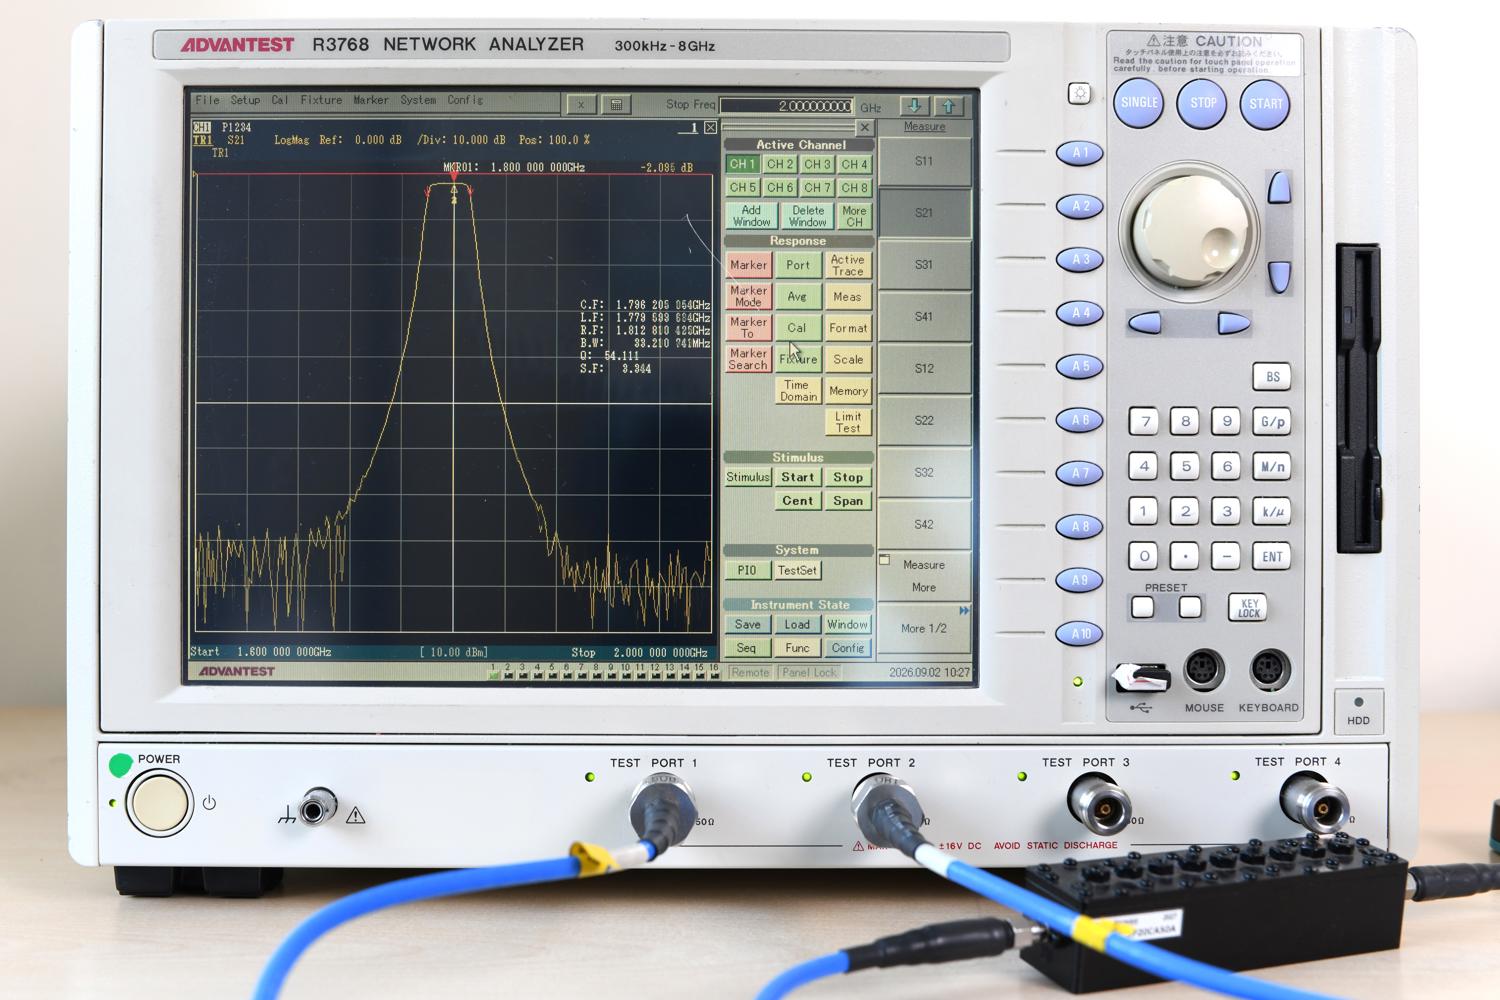Open More CH channel options
The width and height of the screenshot is (1500, 1000).
pyautogui.click(x=854, y=216)
